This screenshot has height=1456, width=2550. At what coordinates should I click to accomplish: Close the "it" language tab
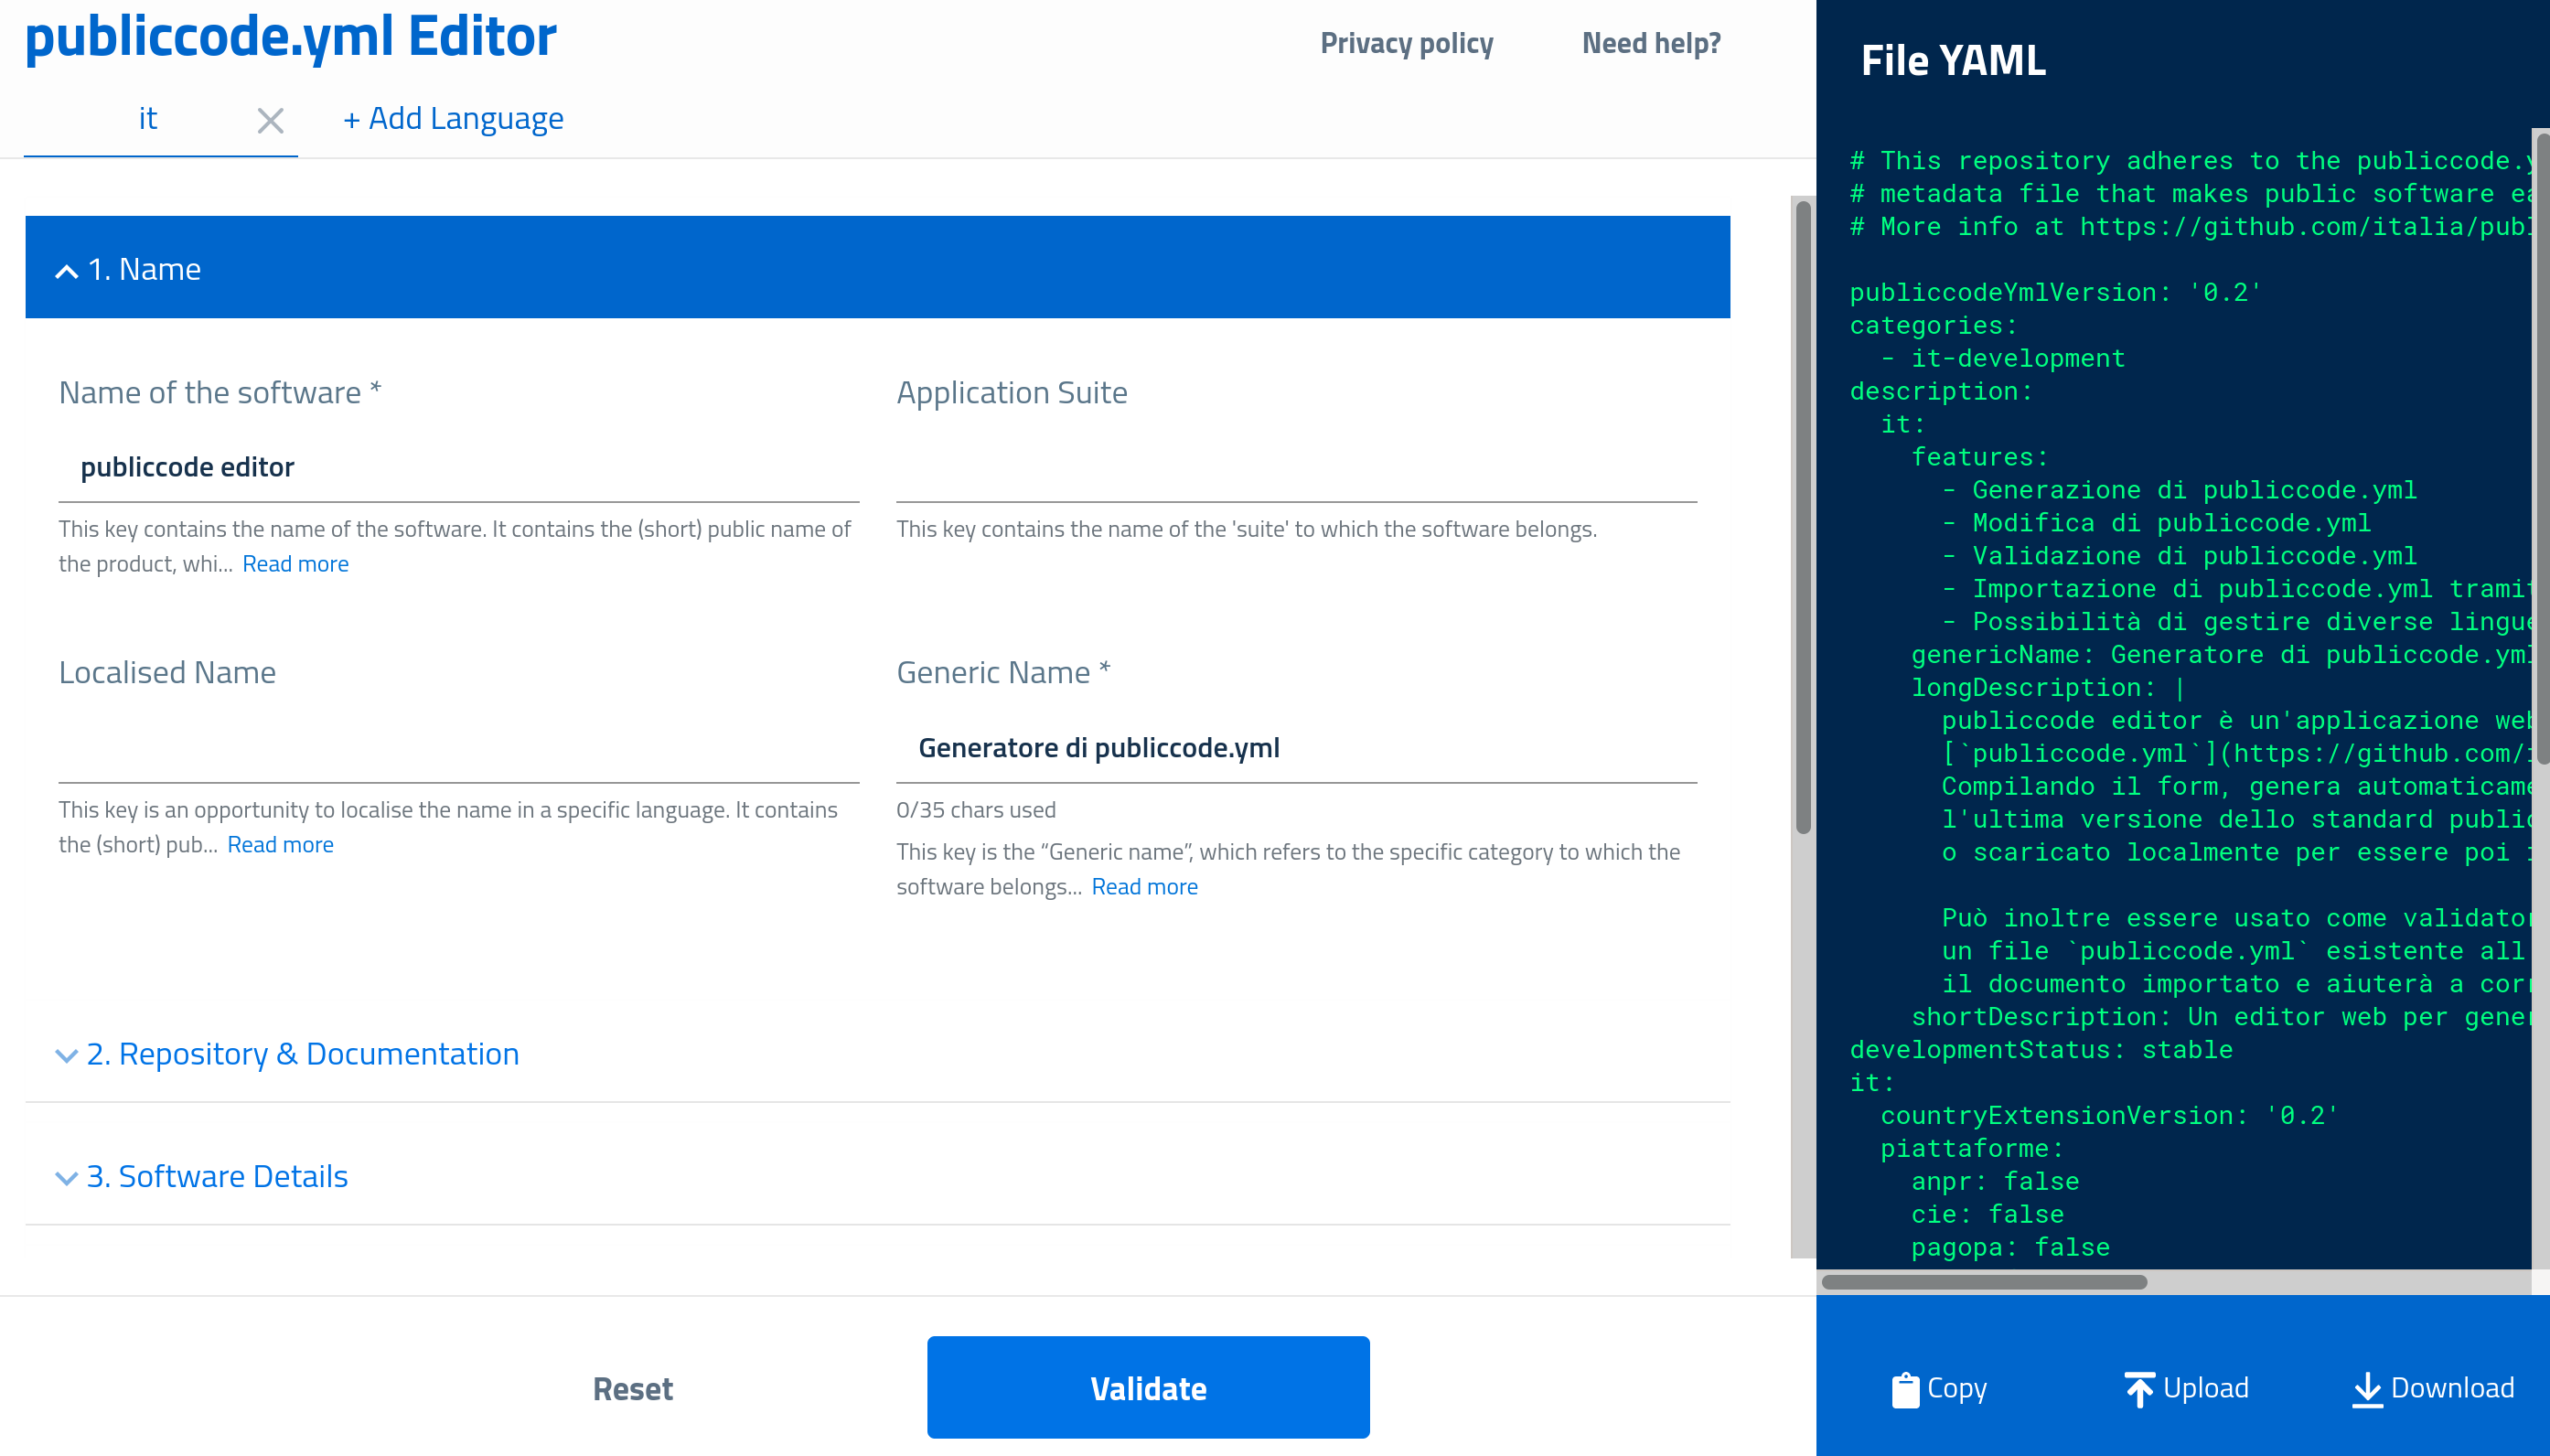tap(270, 120)
